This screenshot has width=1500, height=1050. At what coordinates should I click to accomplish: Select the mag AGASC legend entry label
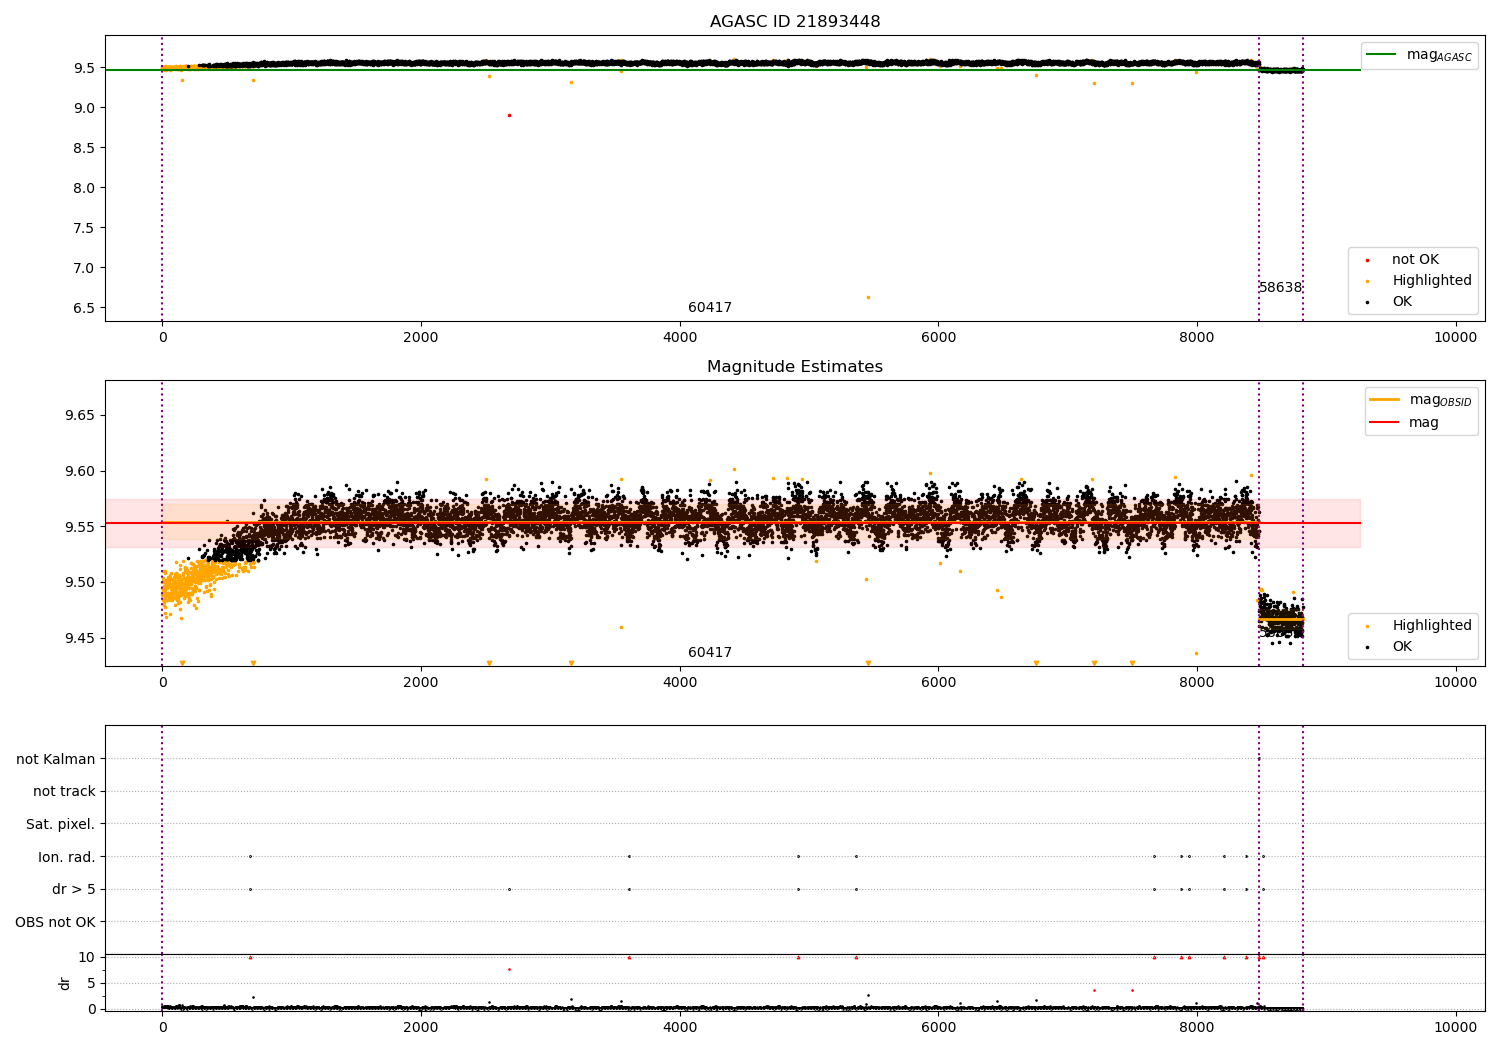point(1439,55)
